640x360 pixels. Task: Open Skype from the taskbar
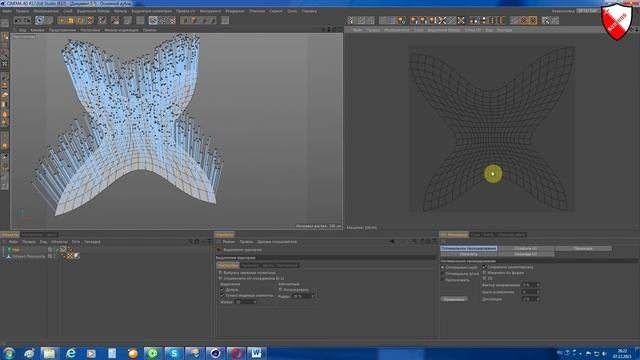tap(174, 353)
